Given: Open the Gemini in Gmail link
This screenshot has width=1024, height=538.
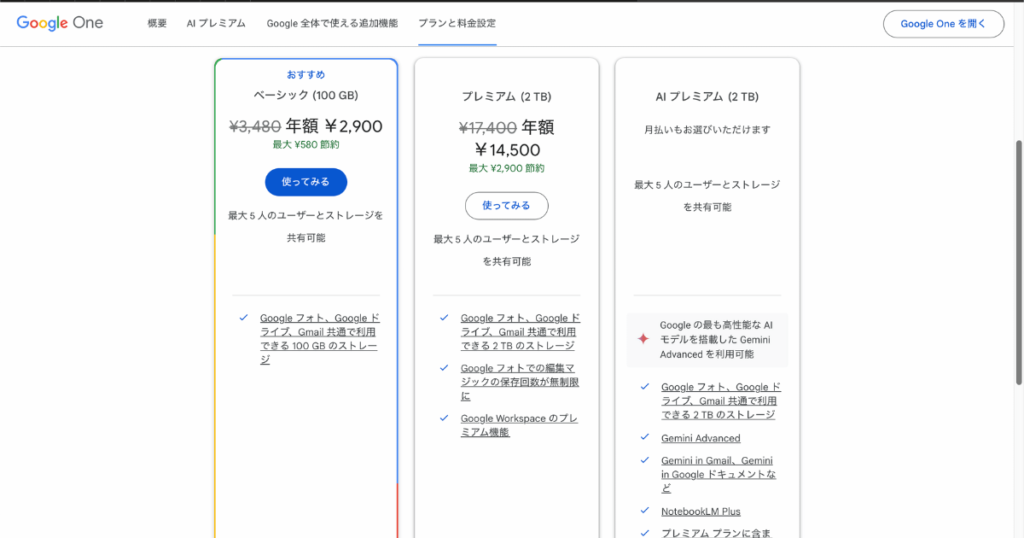Looking at the screenshot, I should coord(718,475).
